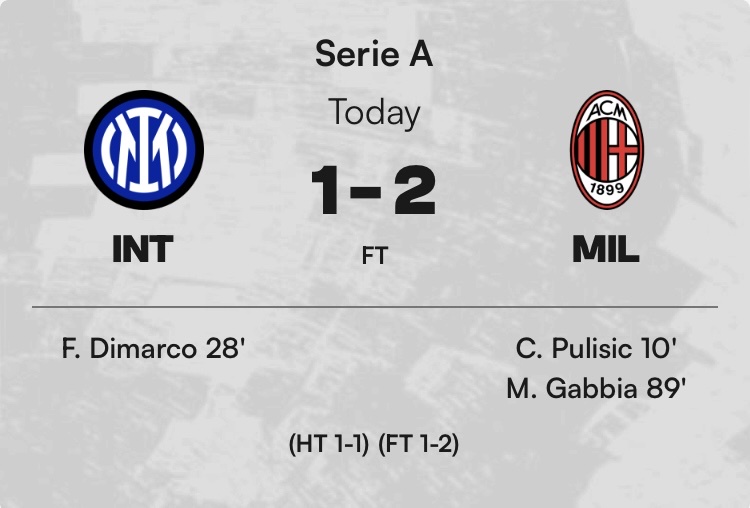Click 1899 on the Milan crest

tap(606, 186)
